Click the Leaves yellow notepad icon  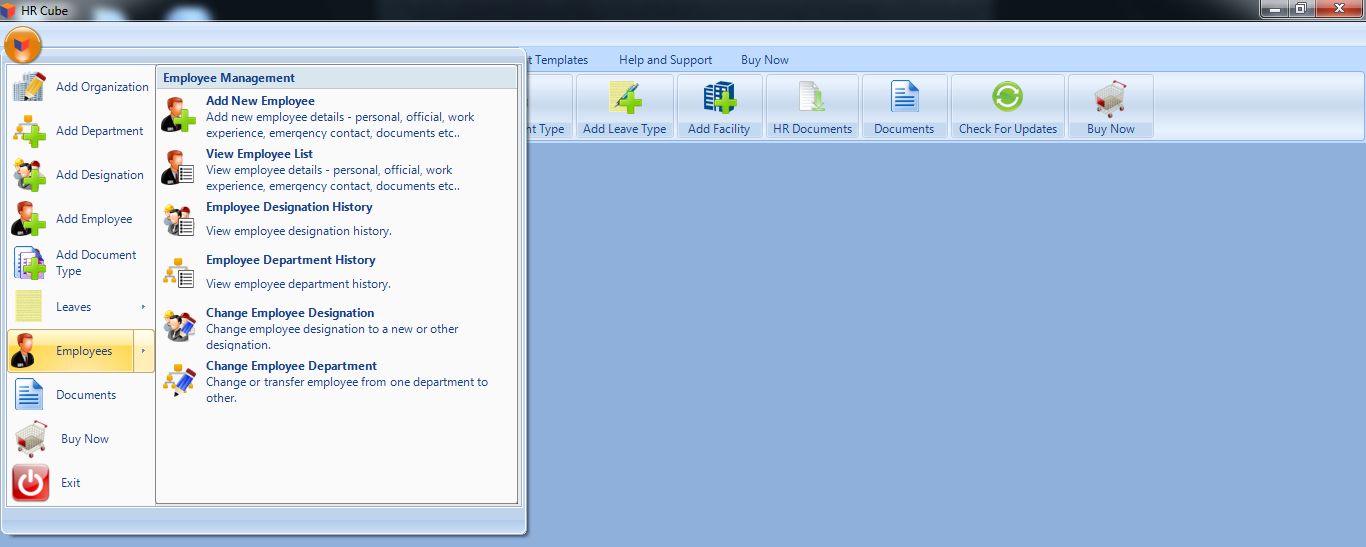[29, 307]
